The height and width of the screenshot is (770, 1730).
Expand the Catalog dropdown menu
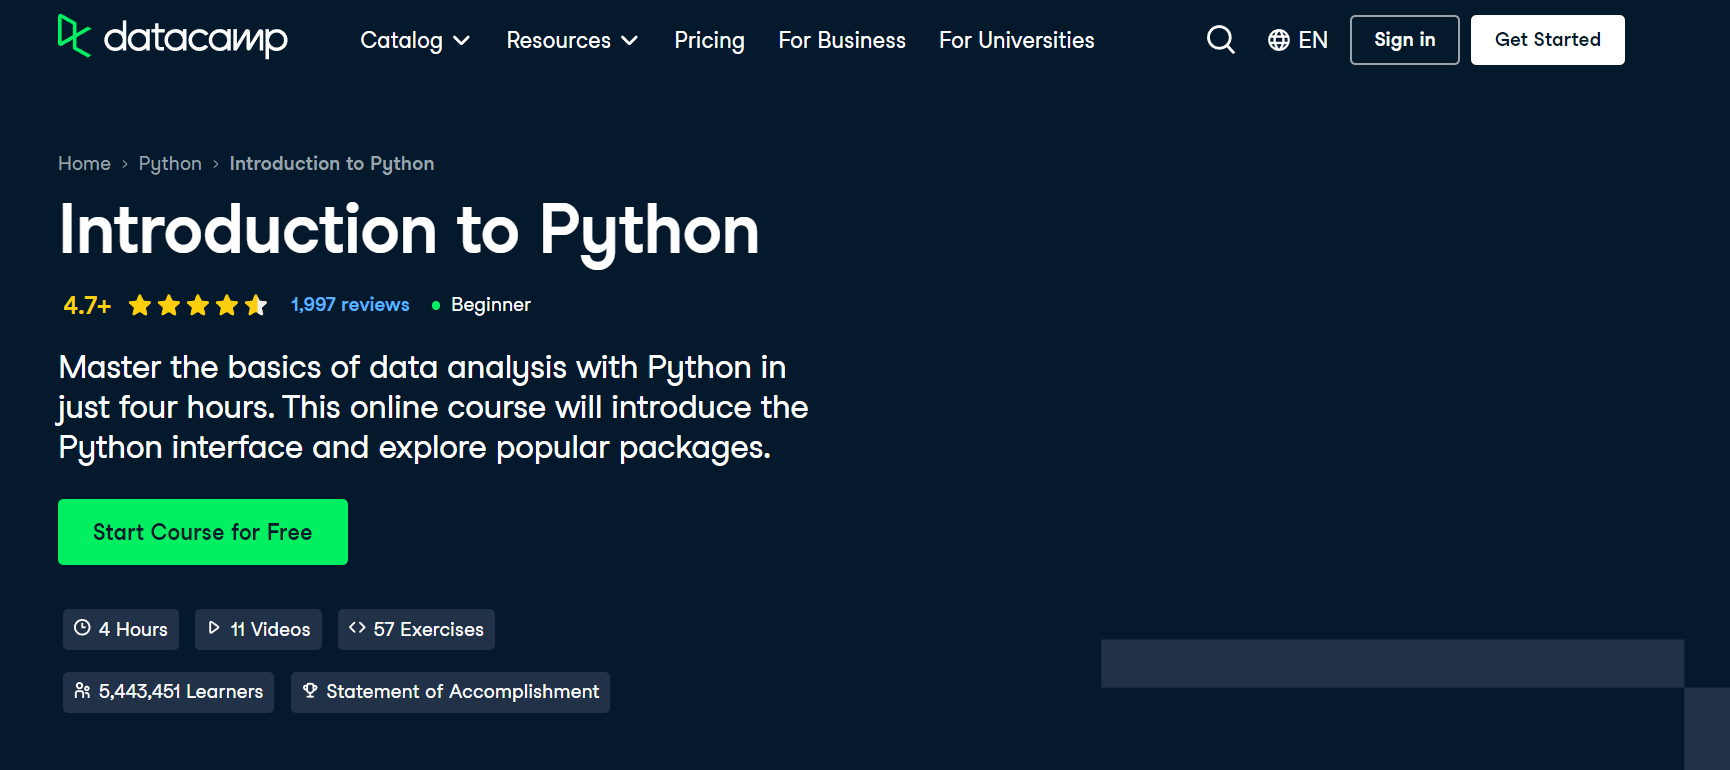pyautogui.click(x=415, y=40)
